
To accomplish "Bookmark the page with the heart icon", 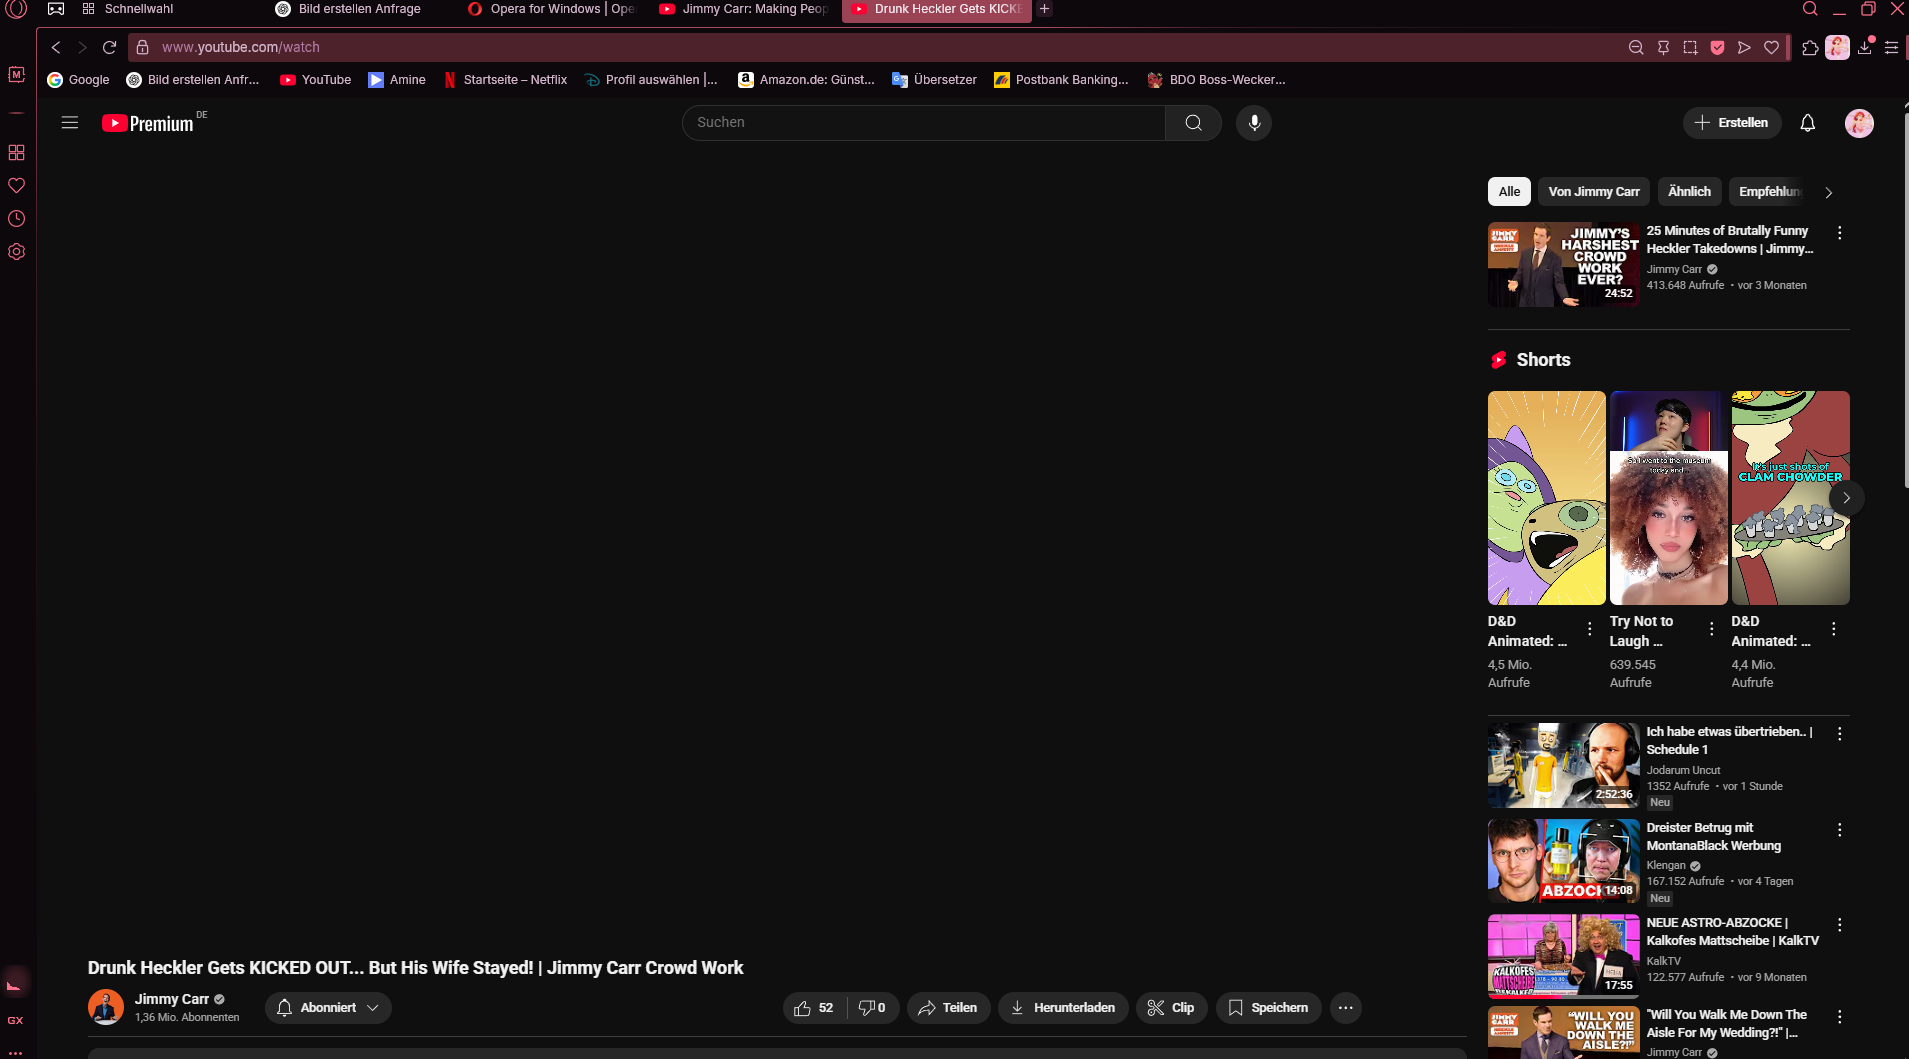I will pyautogui.click(x=1771, y=47).
